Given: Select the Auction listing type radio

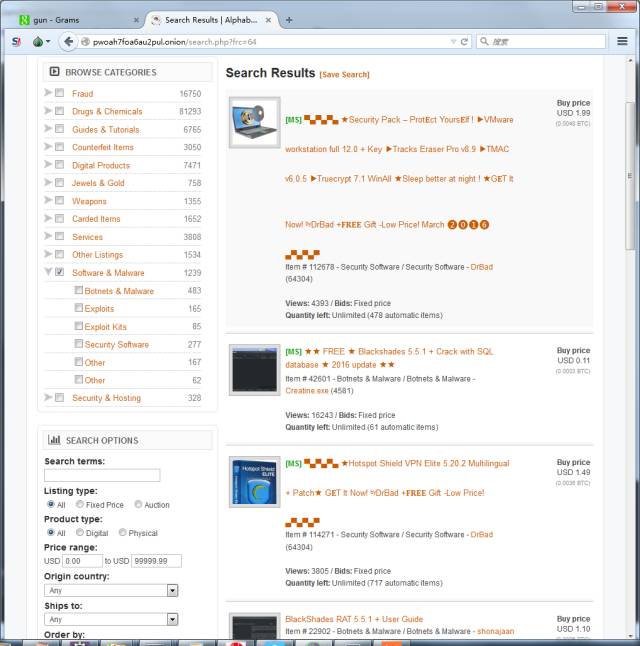Looking at the screenshot, I should pyautogui.click(x=138, y=504).
